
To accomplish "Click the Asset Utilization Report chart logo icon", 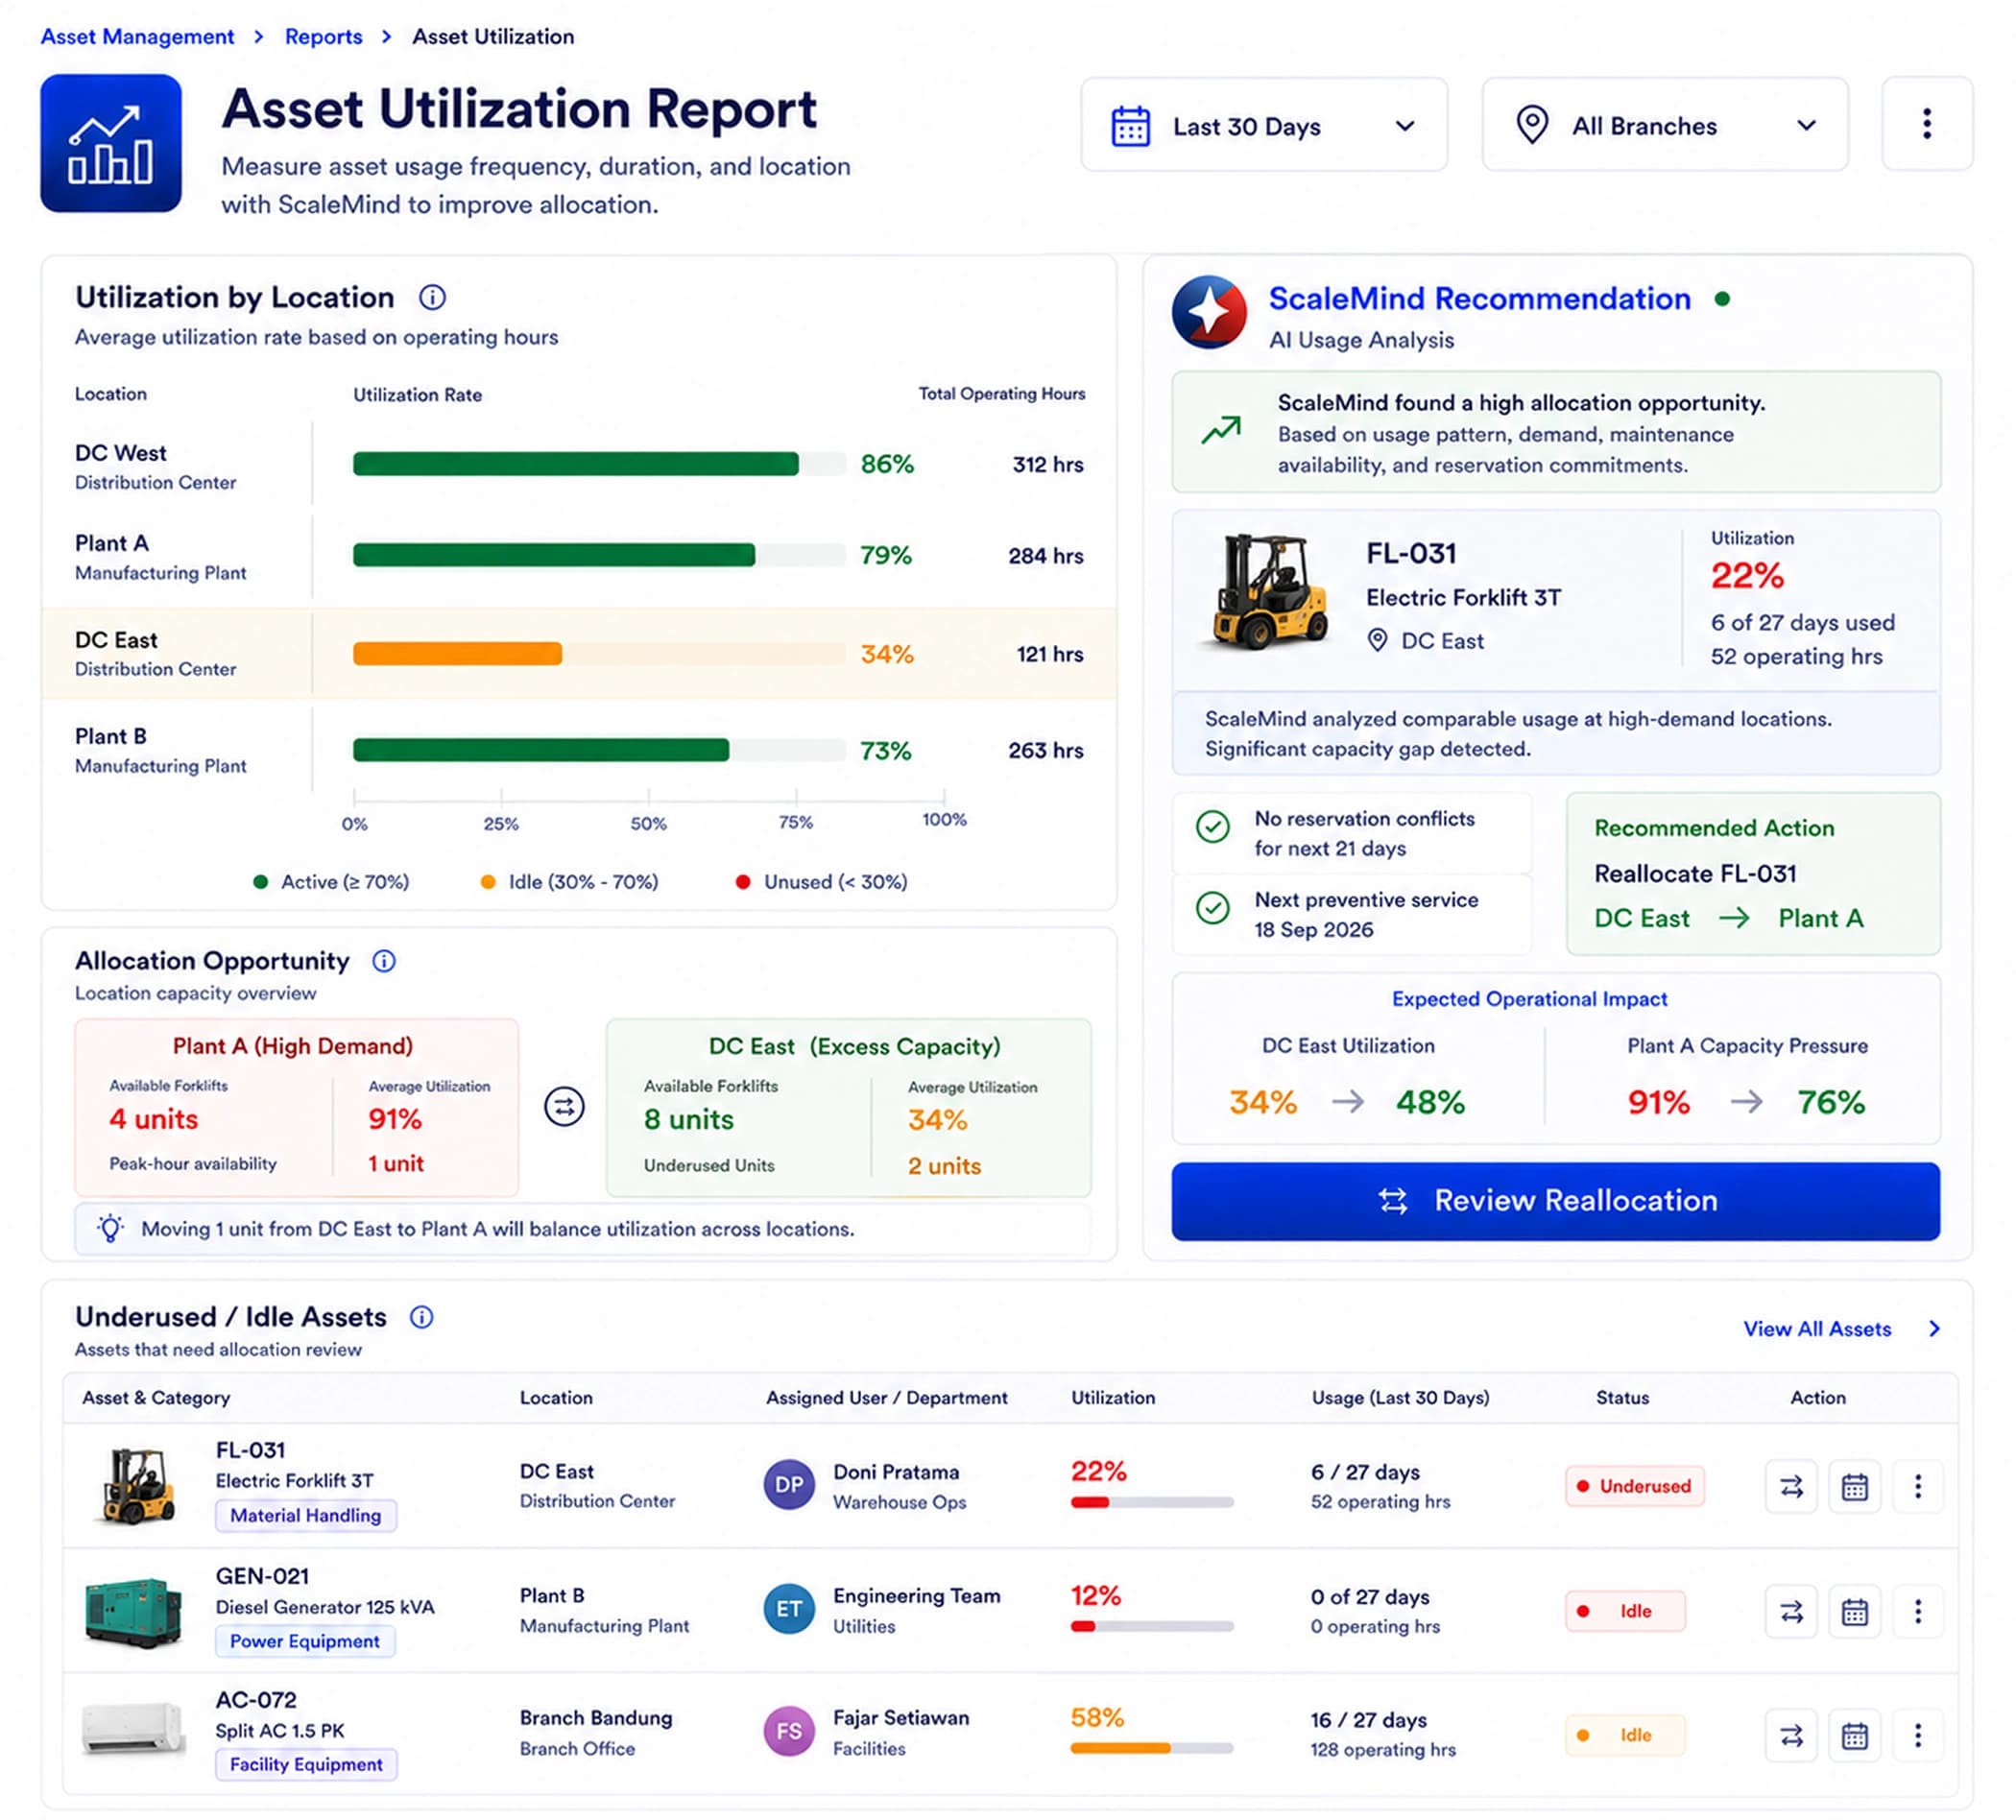I will (x=111, y=143).
